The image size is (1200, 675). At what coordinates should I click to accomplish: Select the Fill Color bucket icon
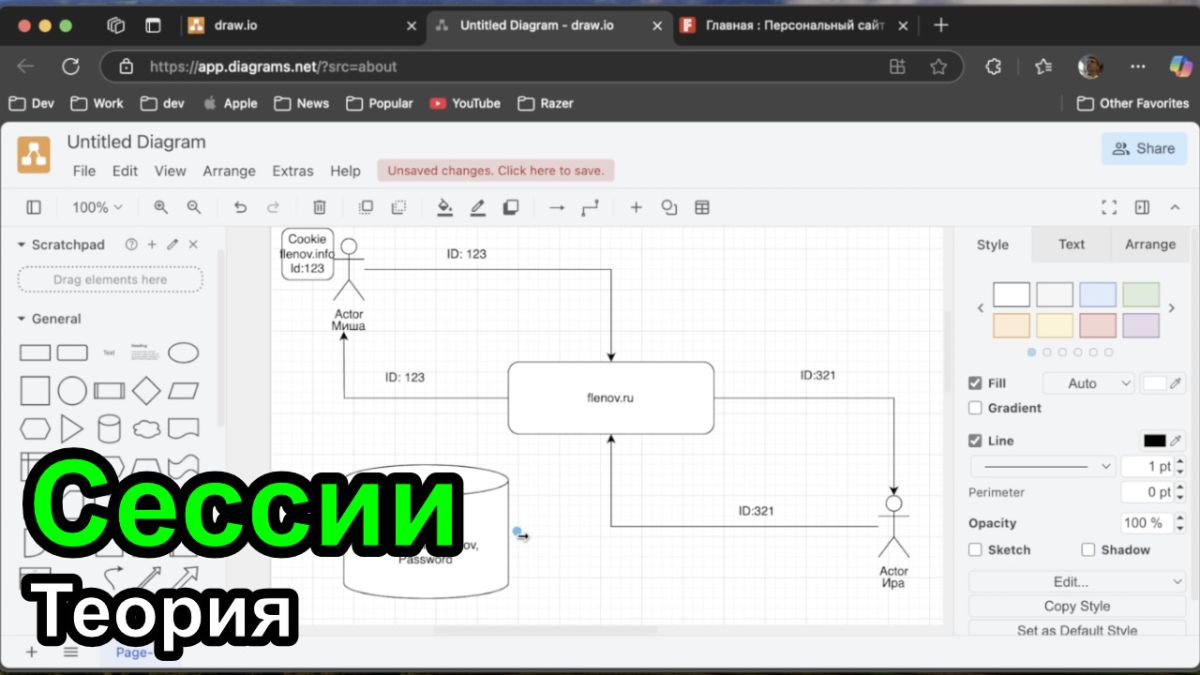click(x=445, y=207)
